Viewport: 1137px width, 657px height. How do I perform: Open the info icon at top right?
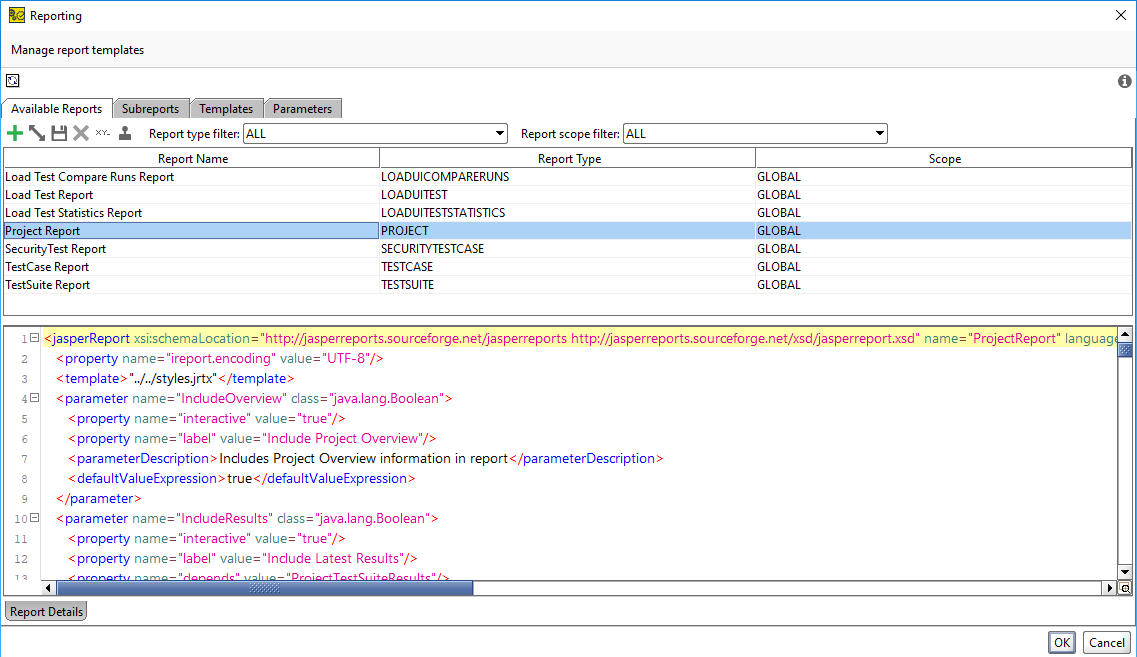1124,81
